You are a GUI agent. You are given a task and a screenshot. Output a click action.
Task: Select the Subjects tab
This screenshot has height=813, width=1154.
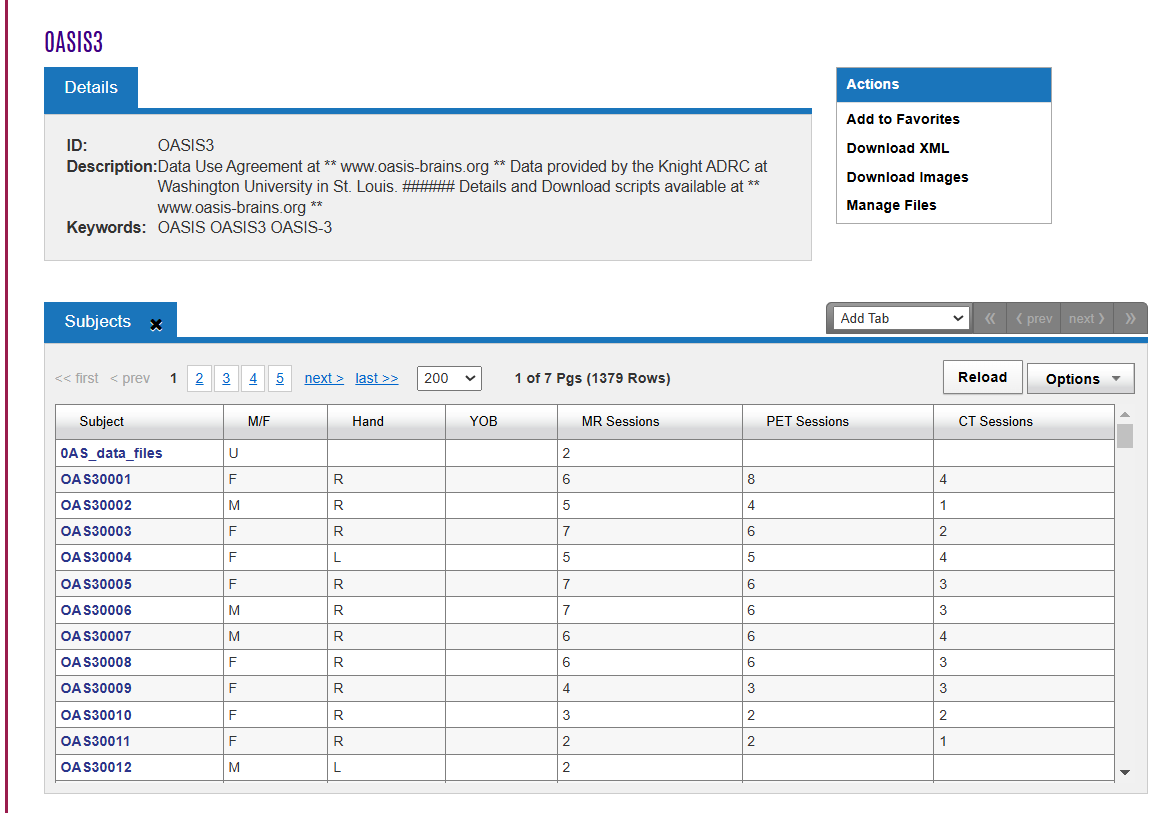pos(98,322)
